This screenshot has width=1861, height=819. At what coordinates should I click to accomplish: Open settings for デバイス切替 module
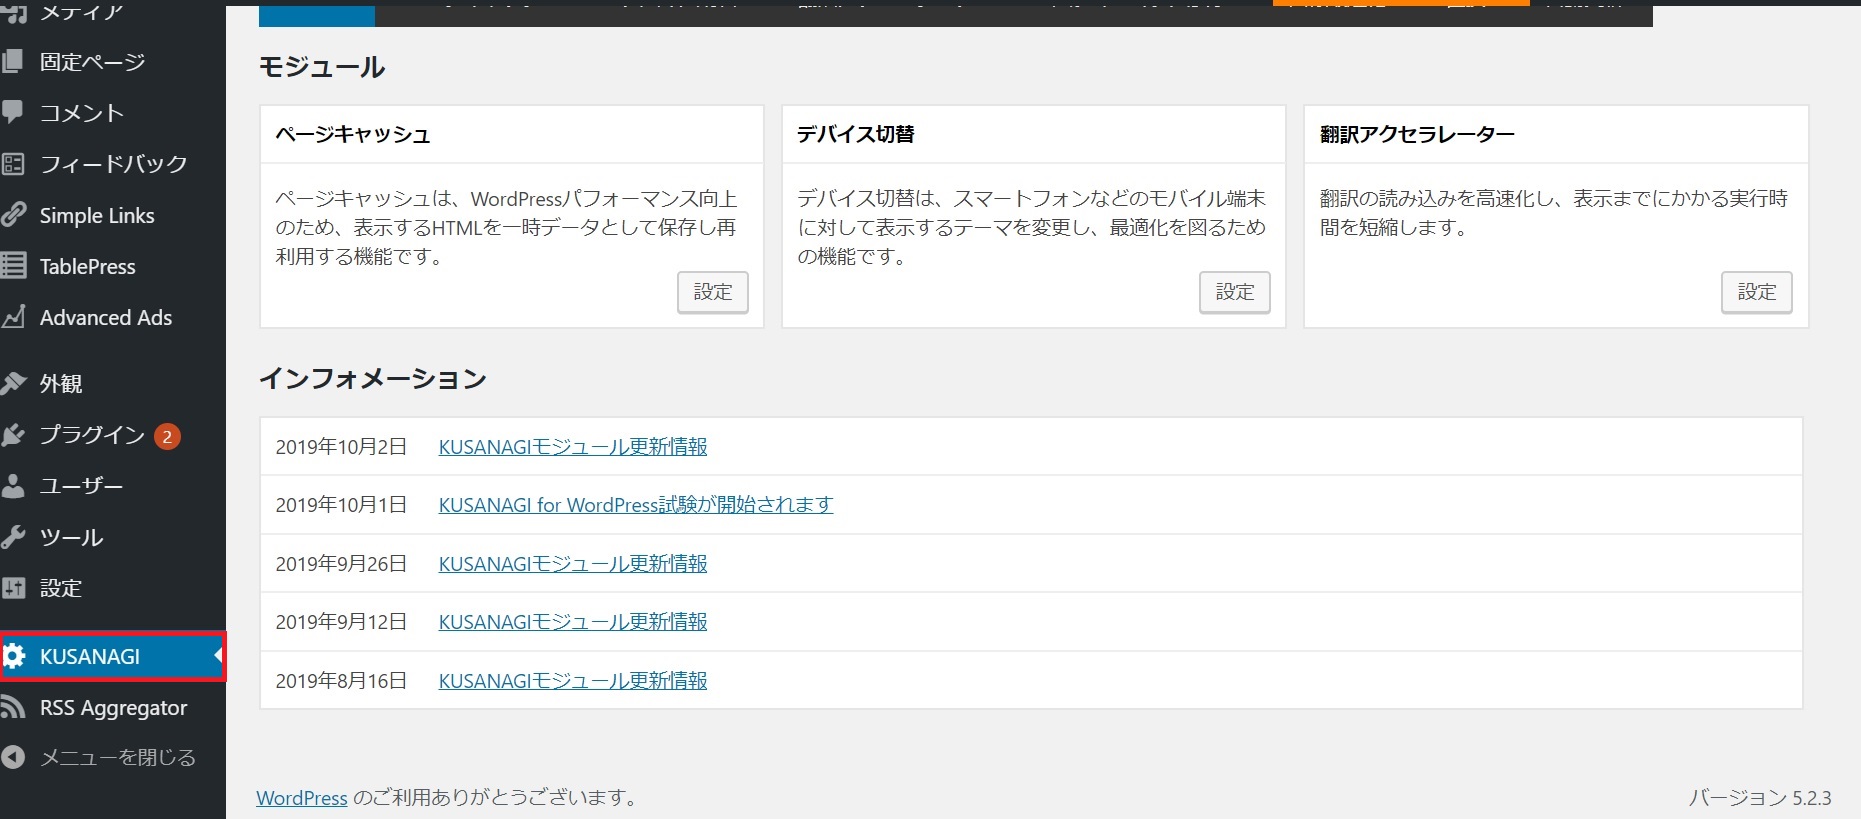point(1234,292)
